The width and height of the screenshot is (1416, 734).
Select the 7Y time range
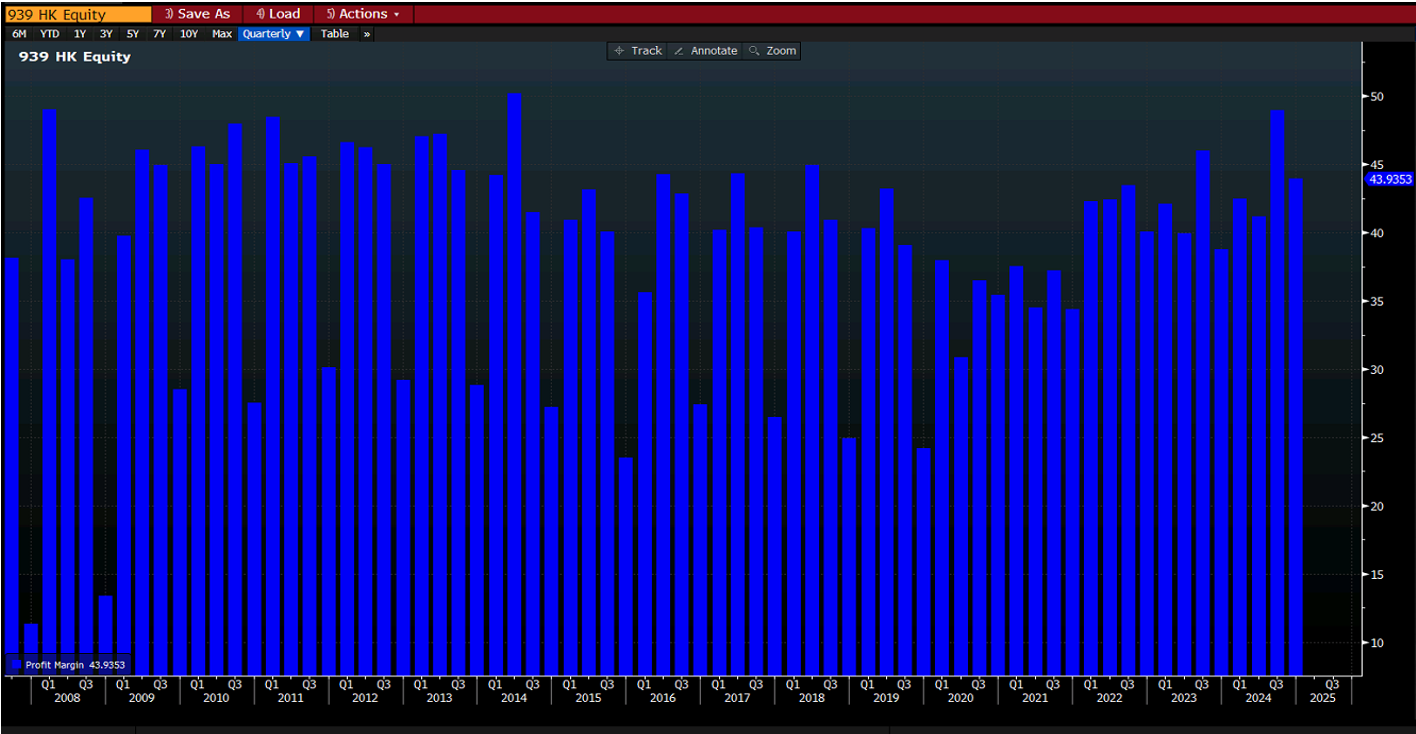[159, 34]
